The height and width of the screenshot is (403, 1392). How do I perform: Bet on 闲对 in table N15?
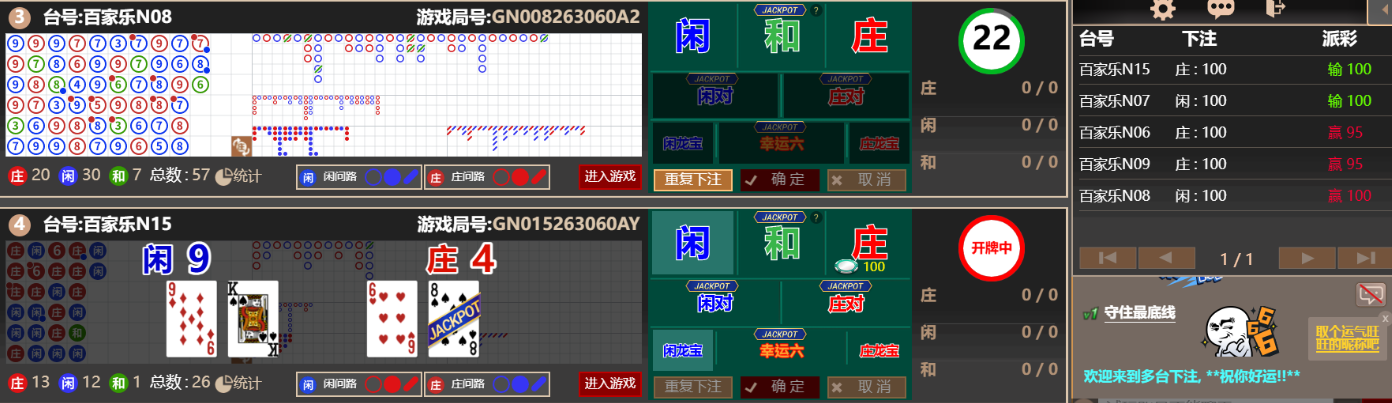click(x=715, y=302)
